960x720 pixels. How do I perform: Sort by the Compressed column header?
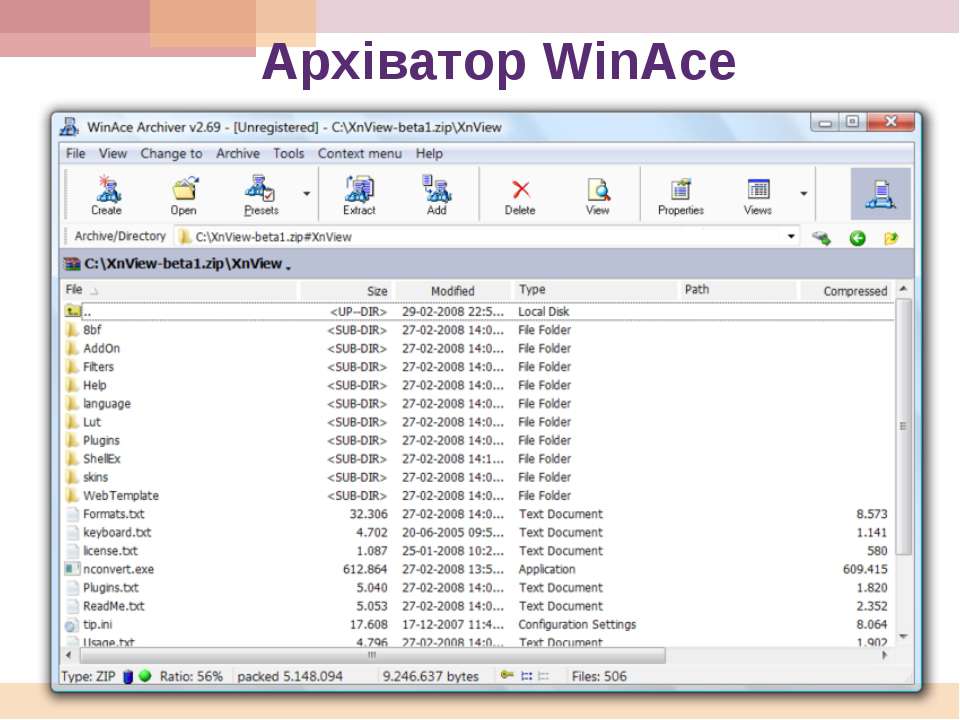(x=848, y=291)
